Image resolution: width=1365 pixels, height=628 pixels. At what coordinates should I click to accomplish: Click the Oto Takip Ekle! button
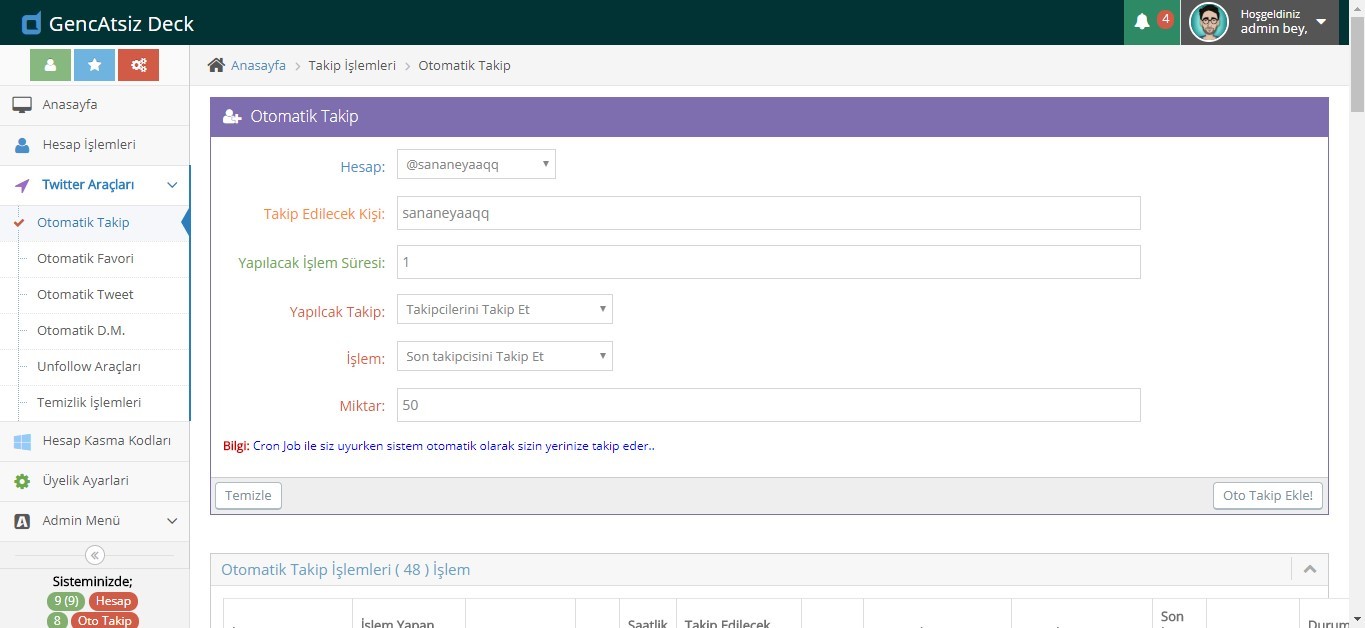1267,495
